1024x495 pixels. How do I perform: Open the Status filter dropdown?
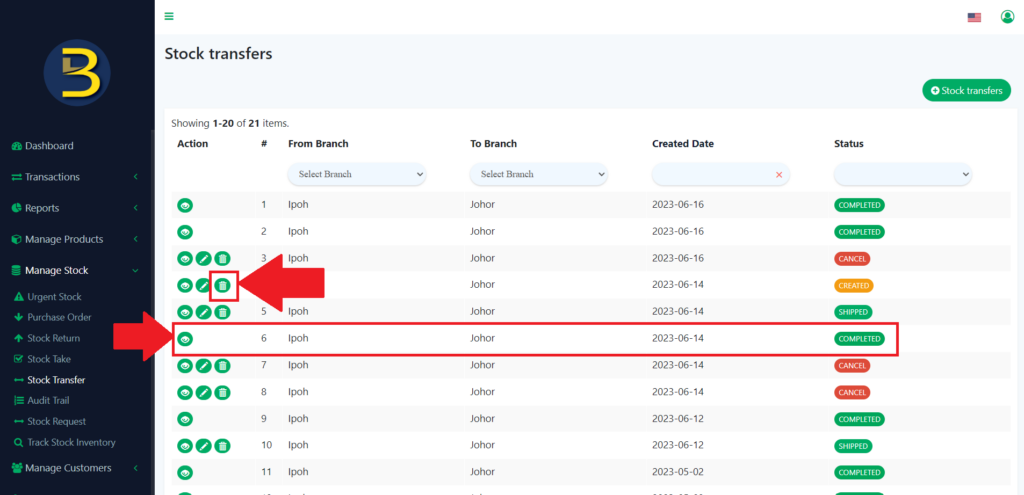pyautogui.click(x=903, y=174)
